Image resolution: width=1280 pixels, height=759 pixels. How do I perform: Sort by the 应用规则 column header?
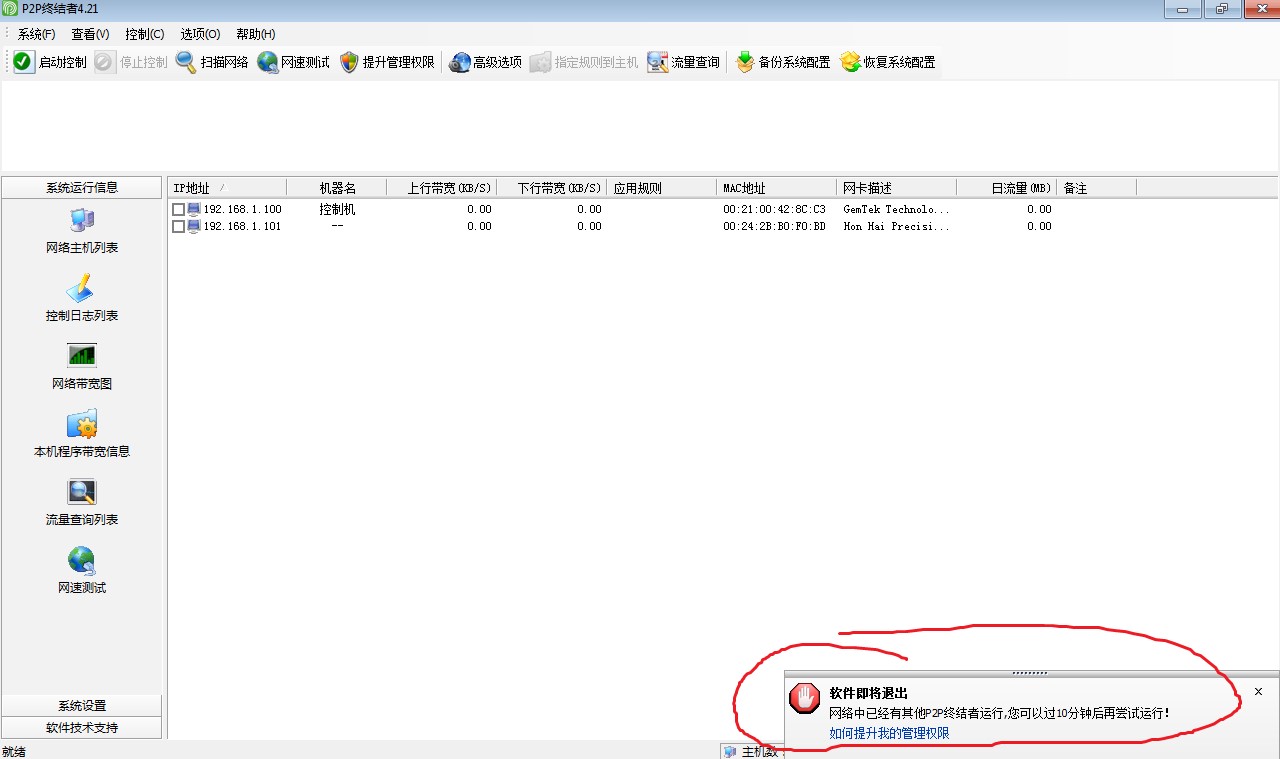pos(662,188)
